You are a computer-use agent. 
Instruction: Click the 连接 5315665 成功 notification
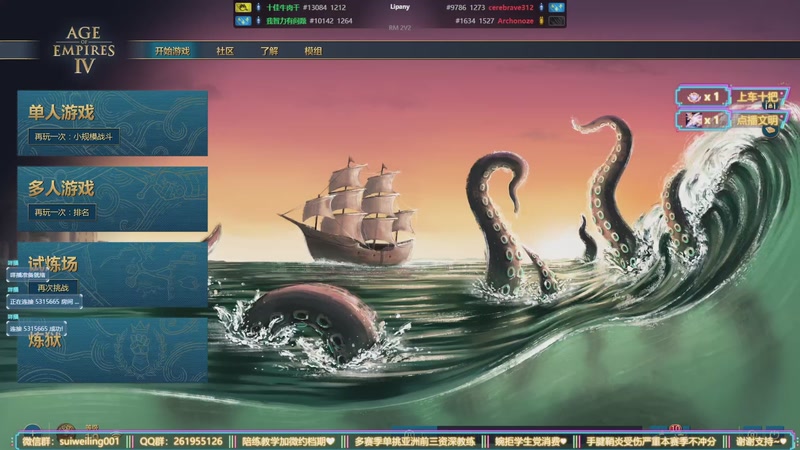point(36,329)
